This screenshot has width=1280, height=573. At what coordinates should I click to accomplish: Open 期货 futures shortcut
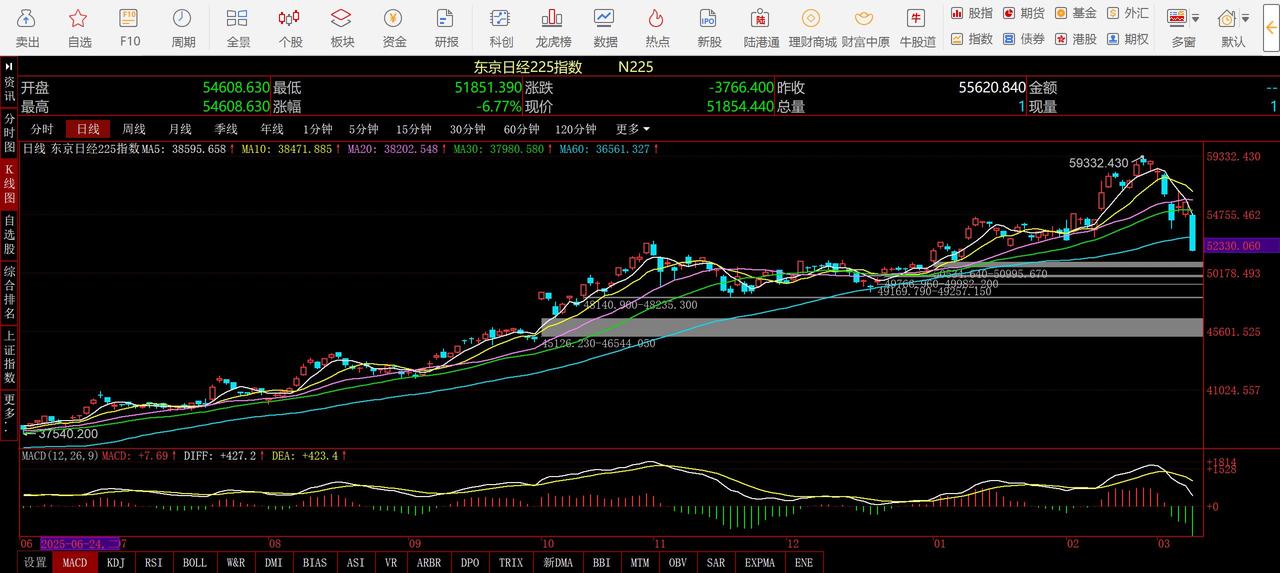coord(1023,13)
